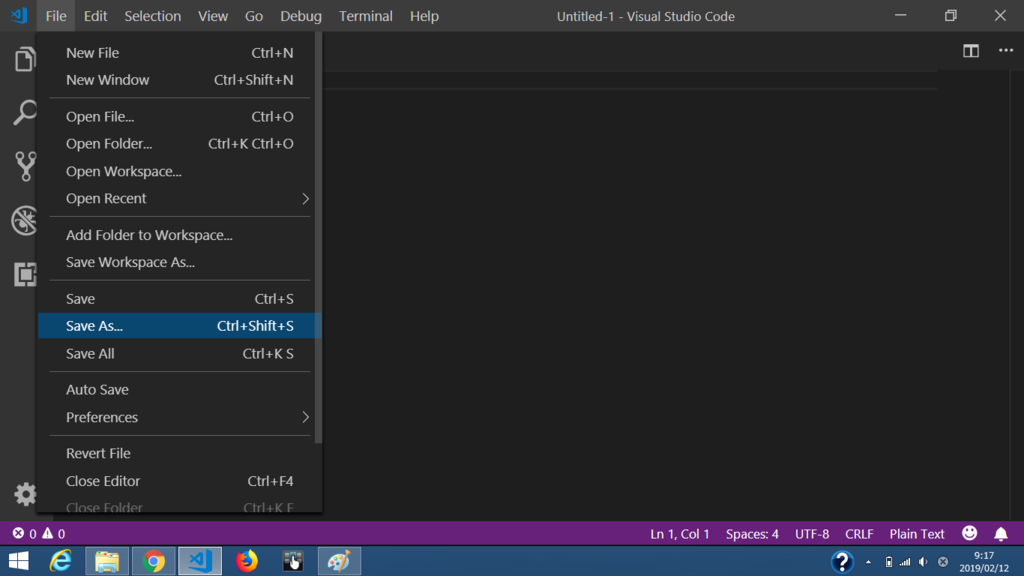Open the Edit menu
This screenshot has width=1024, height=576.
click(95, 16)
